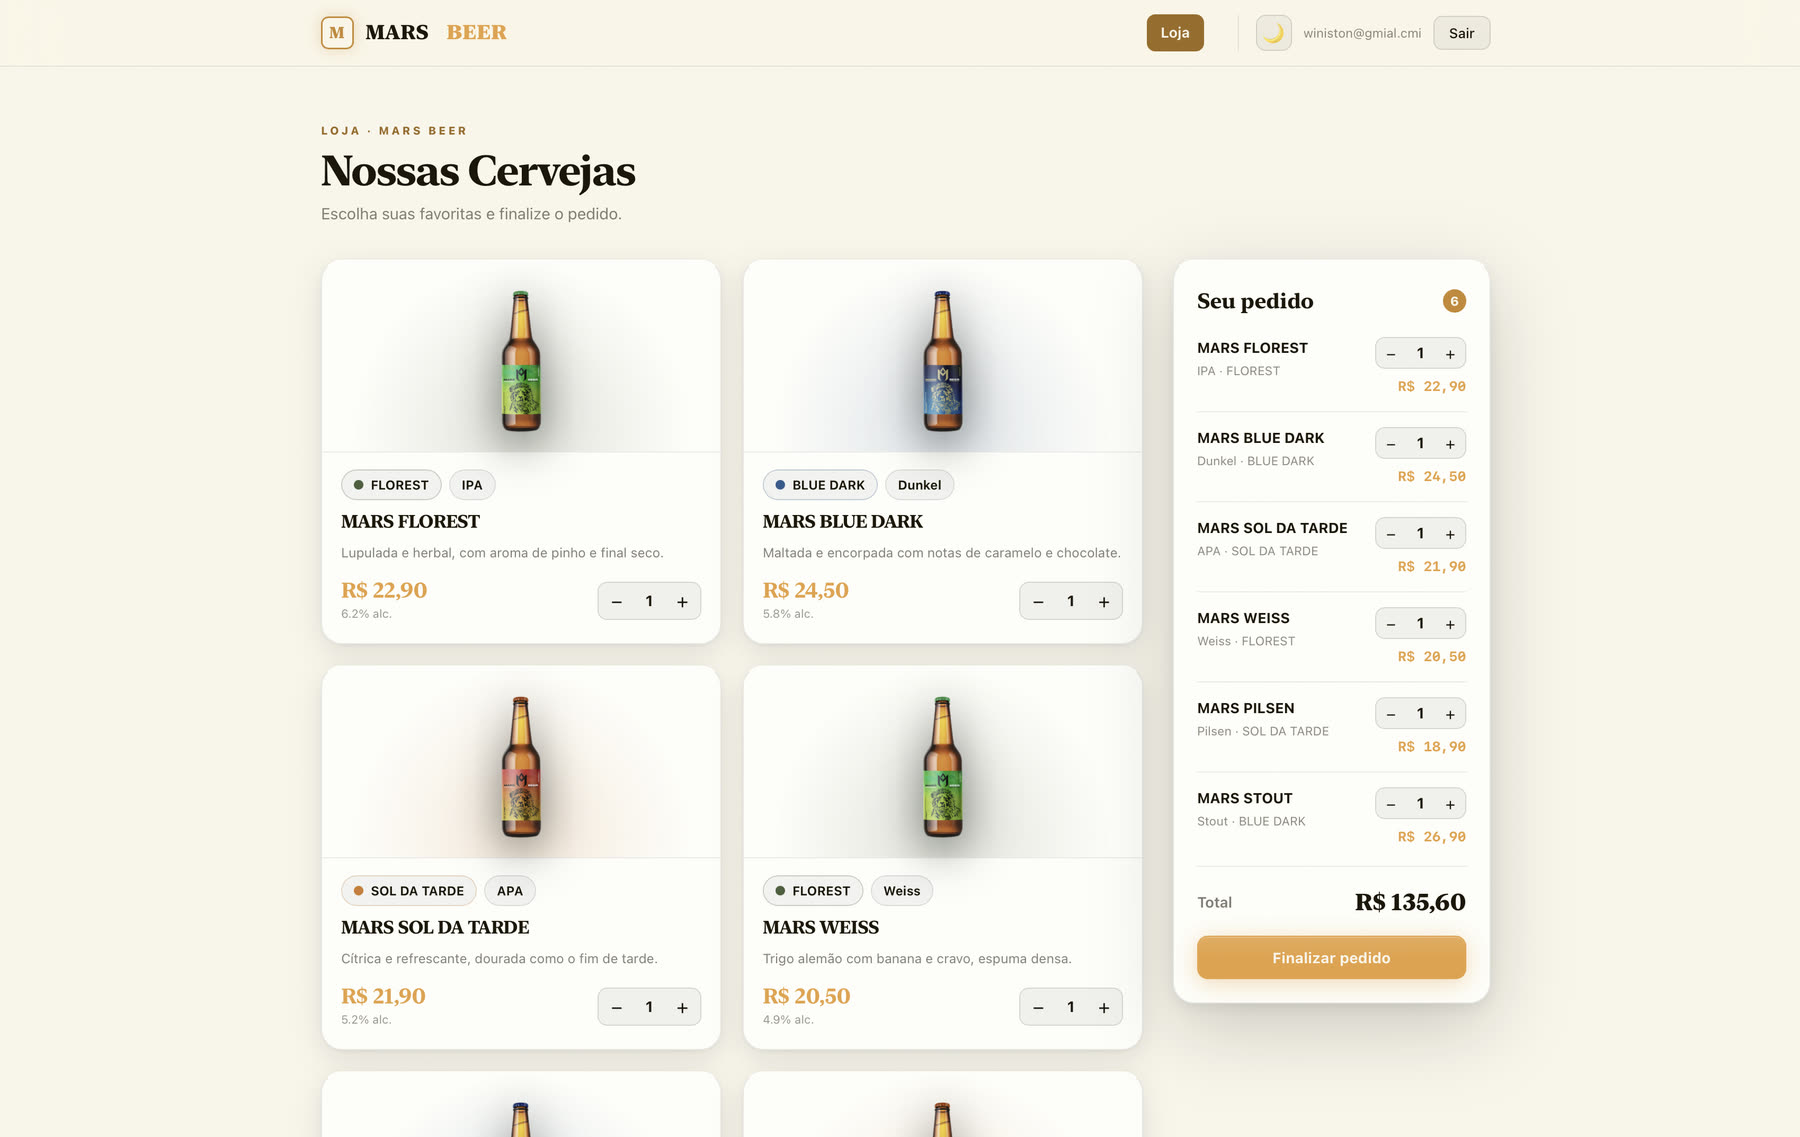Click the SOL DA TARDE tag chip
Screen dimensions: 1800x1137
[409, 891]
